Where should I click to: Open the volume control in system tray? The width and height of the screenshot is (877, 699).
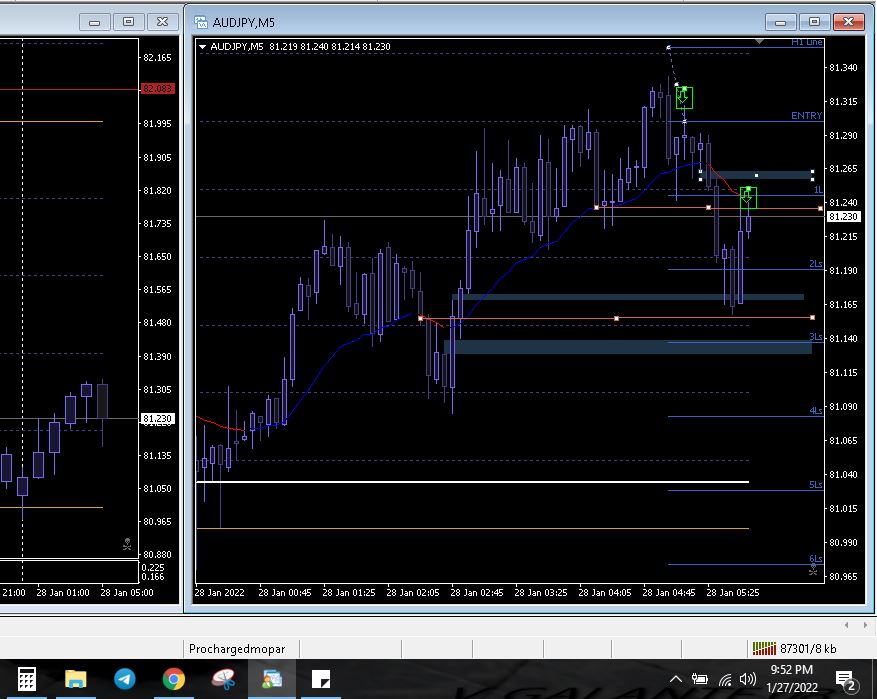[747, 680]
